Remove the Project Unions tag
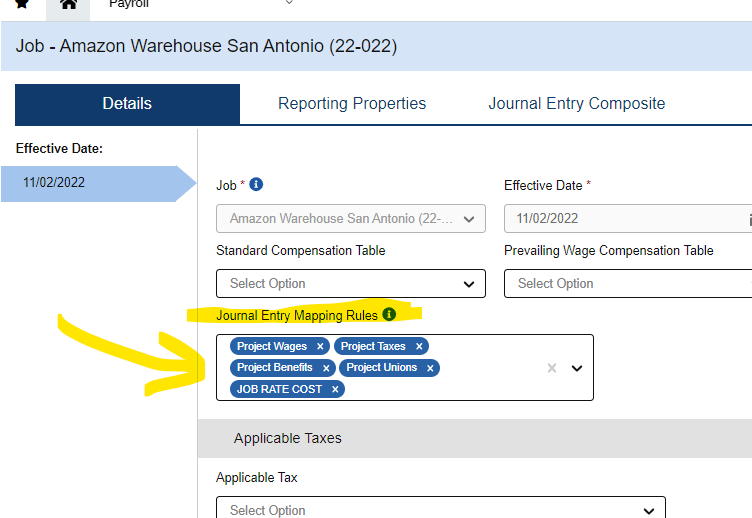The width and height of the screenshot is (752, 518). (x=430, y=368)
